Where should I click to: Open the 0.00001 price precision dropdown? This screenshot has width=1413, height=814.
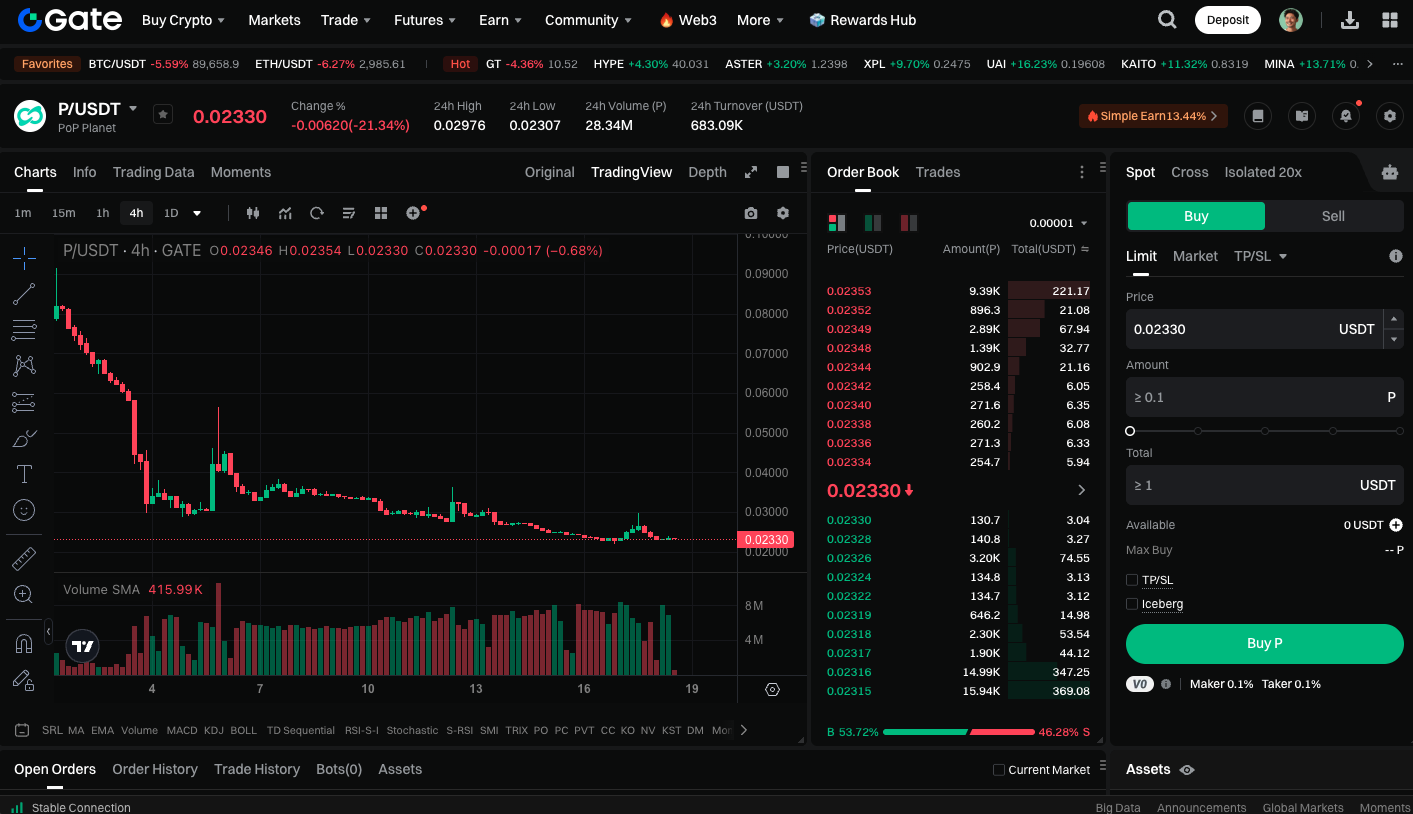(x=1058, y=223)
